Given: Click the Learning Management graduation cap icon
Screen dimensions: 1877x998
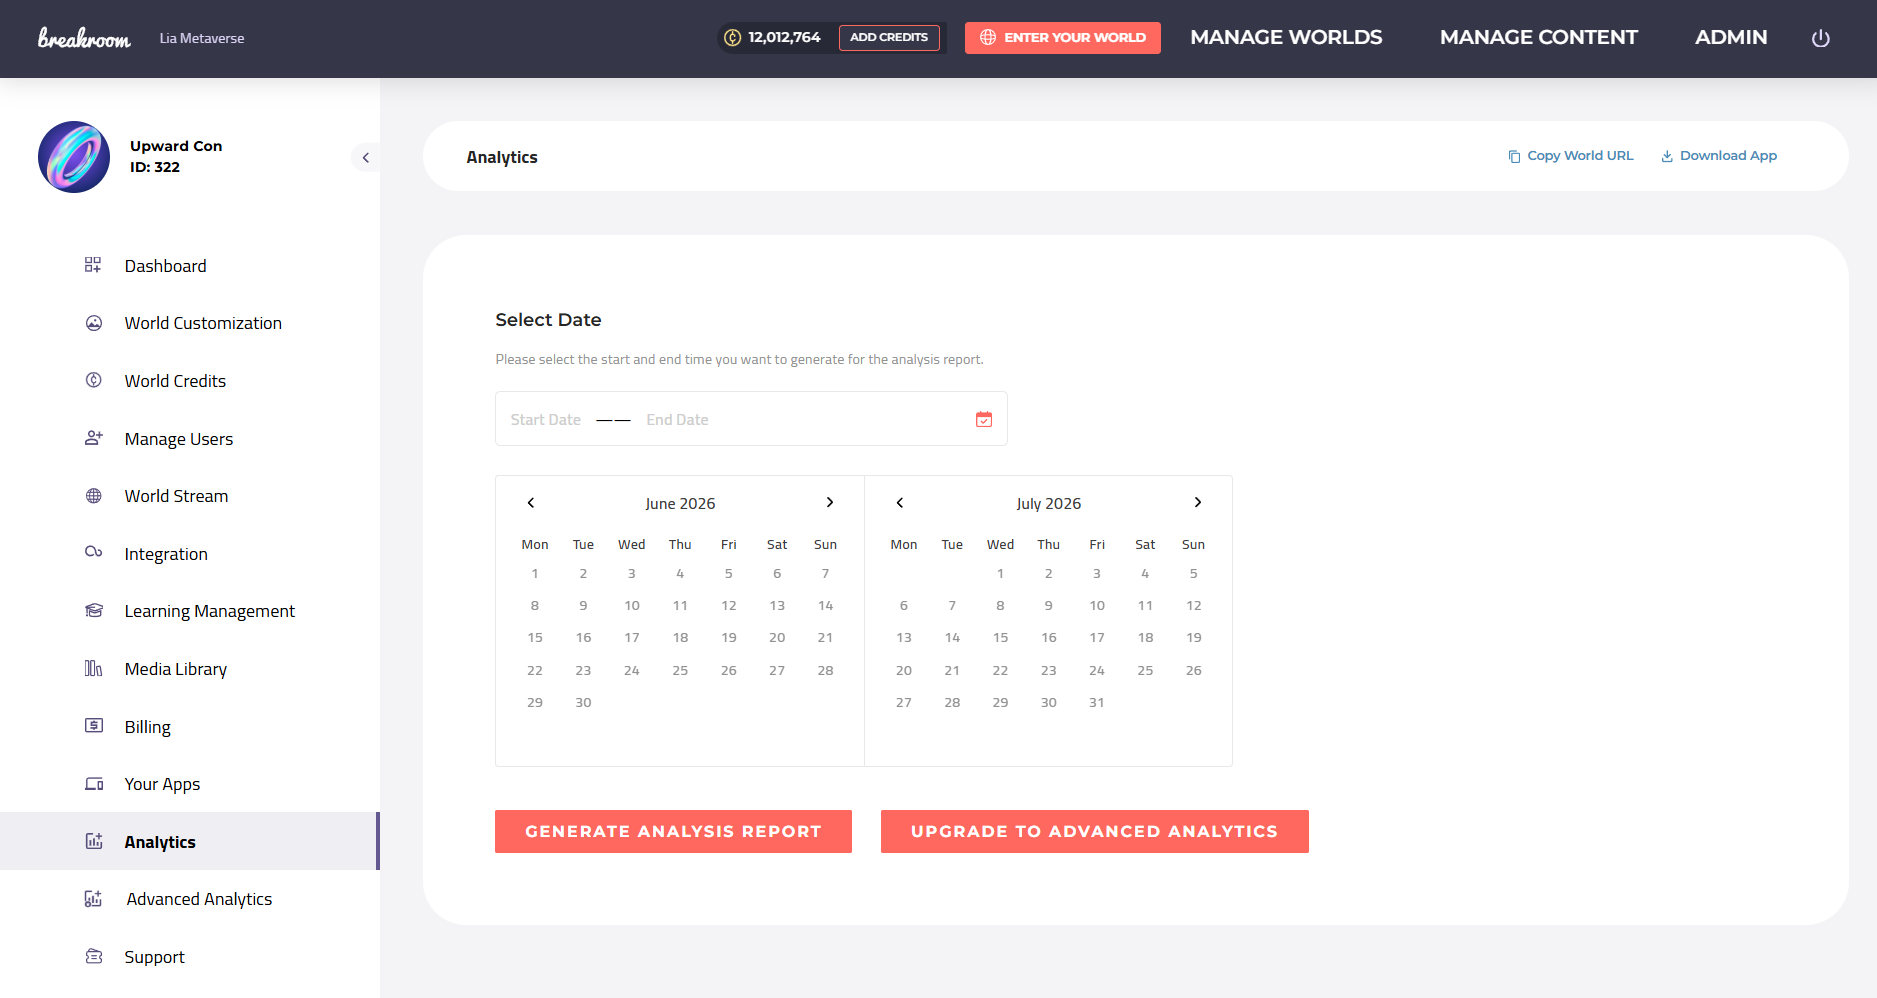Looking at the screenshot, I should click(94, 610).
